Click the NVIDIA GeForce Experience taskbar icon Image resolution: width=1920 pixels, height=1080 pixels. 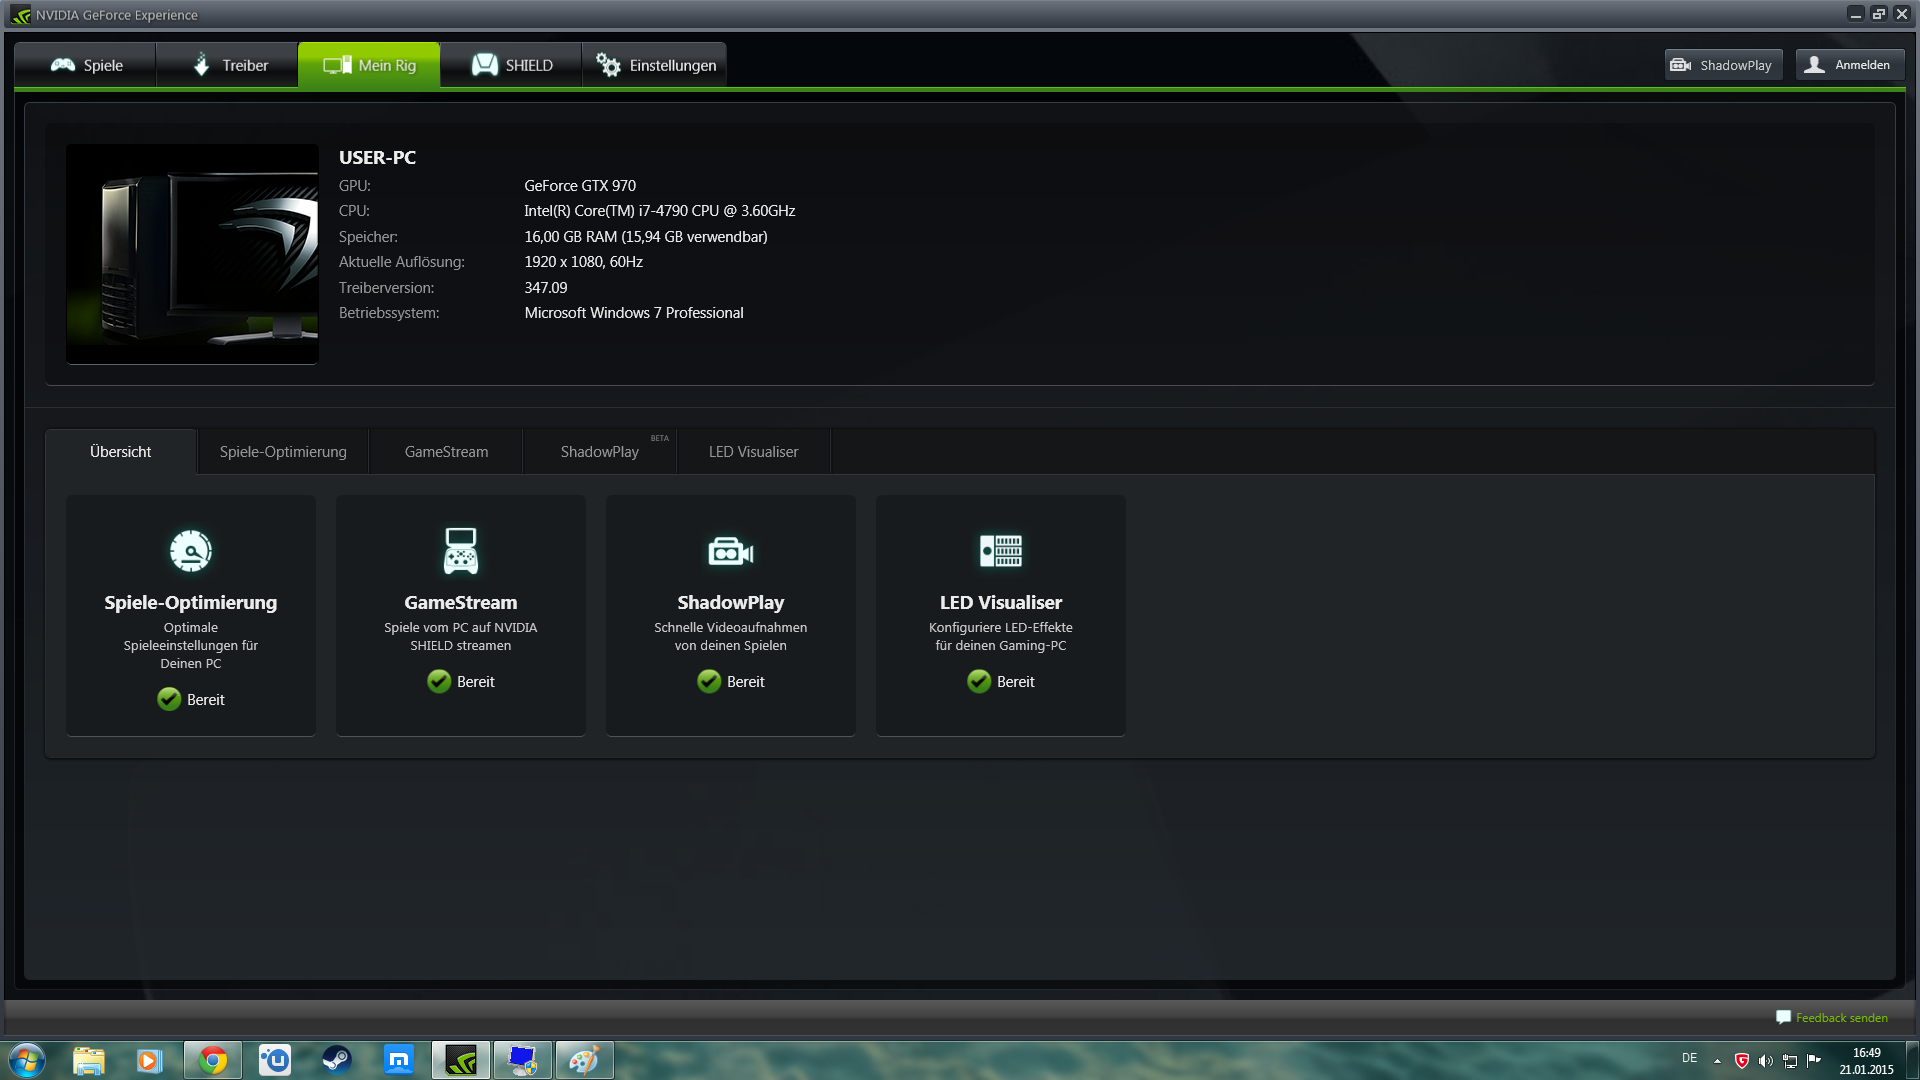click(461, 1060)
